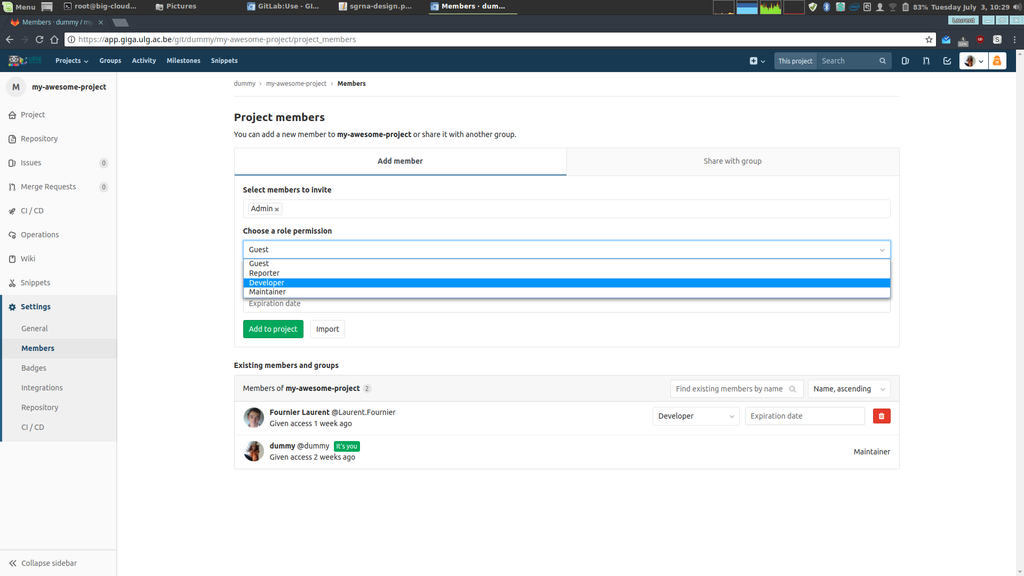Click the security shield icon in the system tray

[x=812, y=7]
